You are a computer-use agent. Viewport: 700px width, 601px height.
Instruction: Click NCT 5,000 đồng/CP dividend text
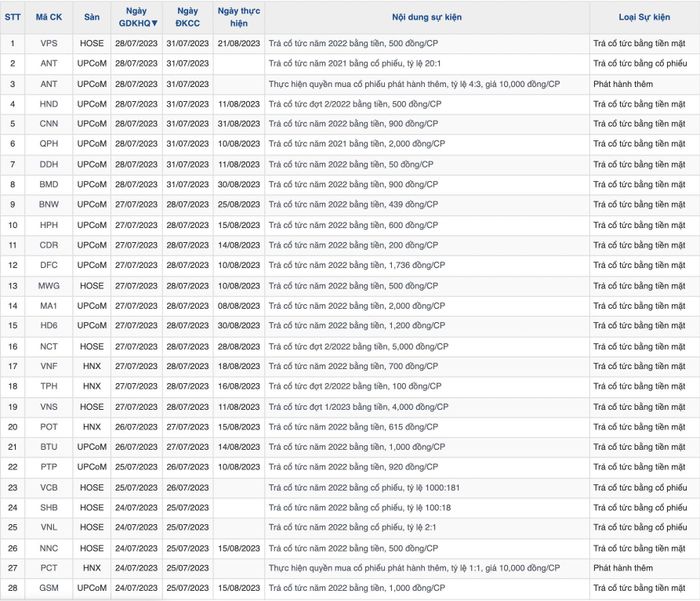click(x=358, y=346)
